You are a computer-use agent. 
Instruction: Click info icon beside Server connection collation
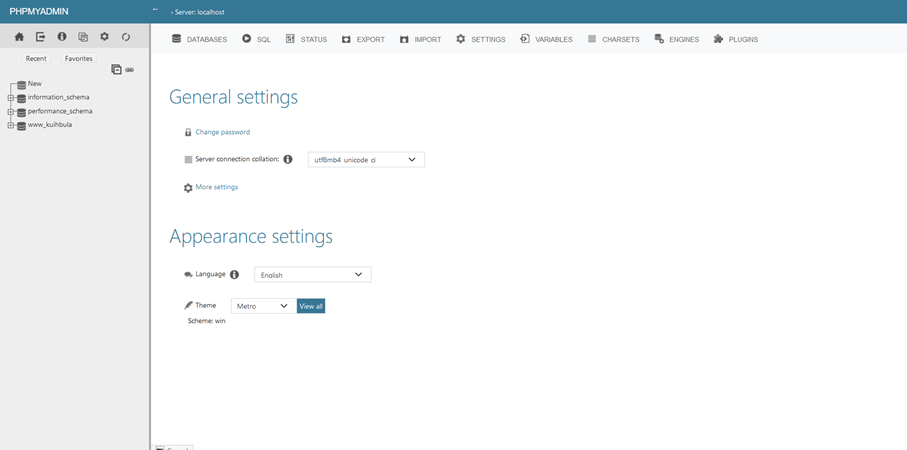coord(288,159)
